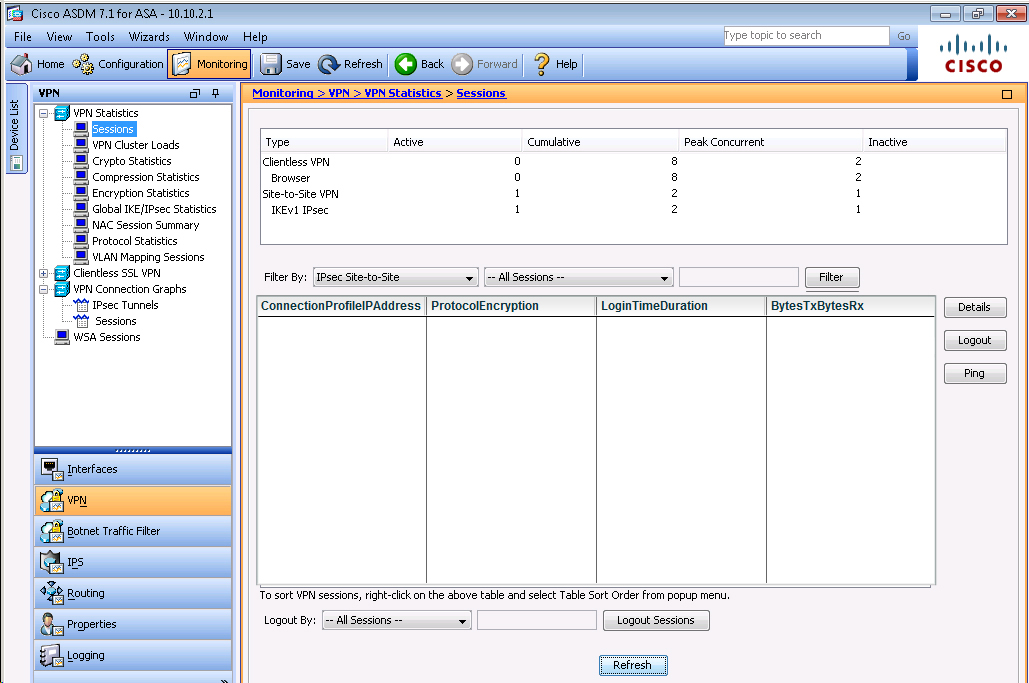This screenshot has height=683, width=1029.
Task: Click the Details button
Action: click(x=974, y=308)
